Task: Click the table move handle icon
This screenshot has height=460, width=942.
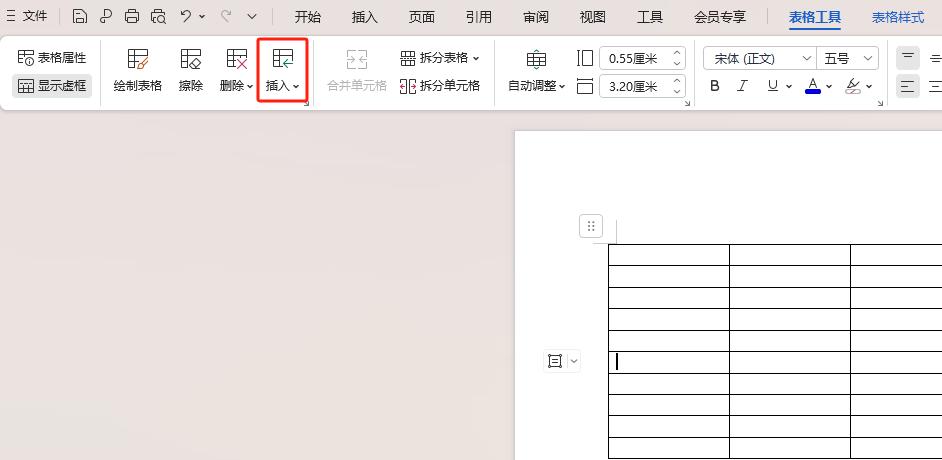Action: 591,226
